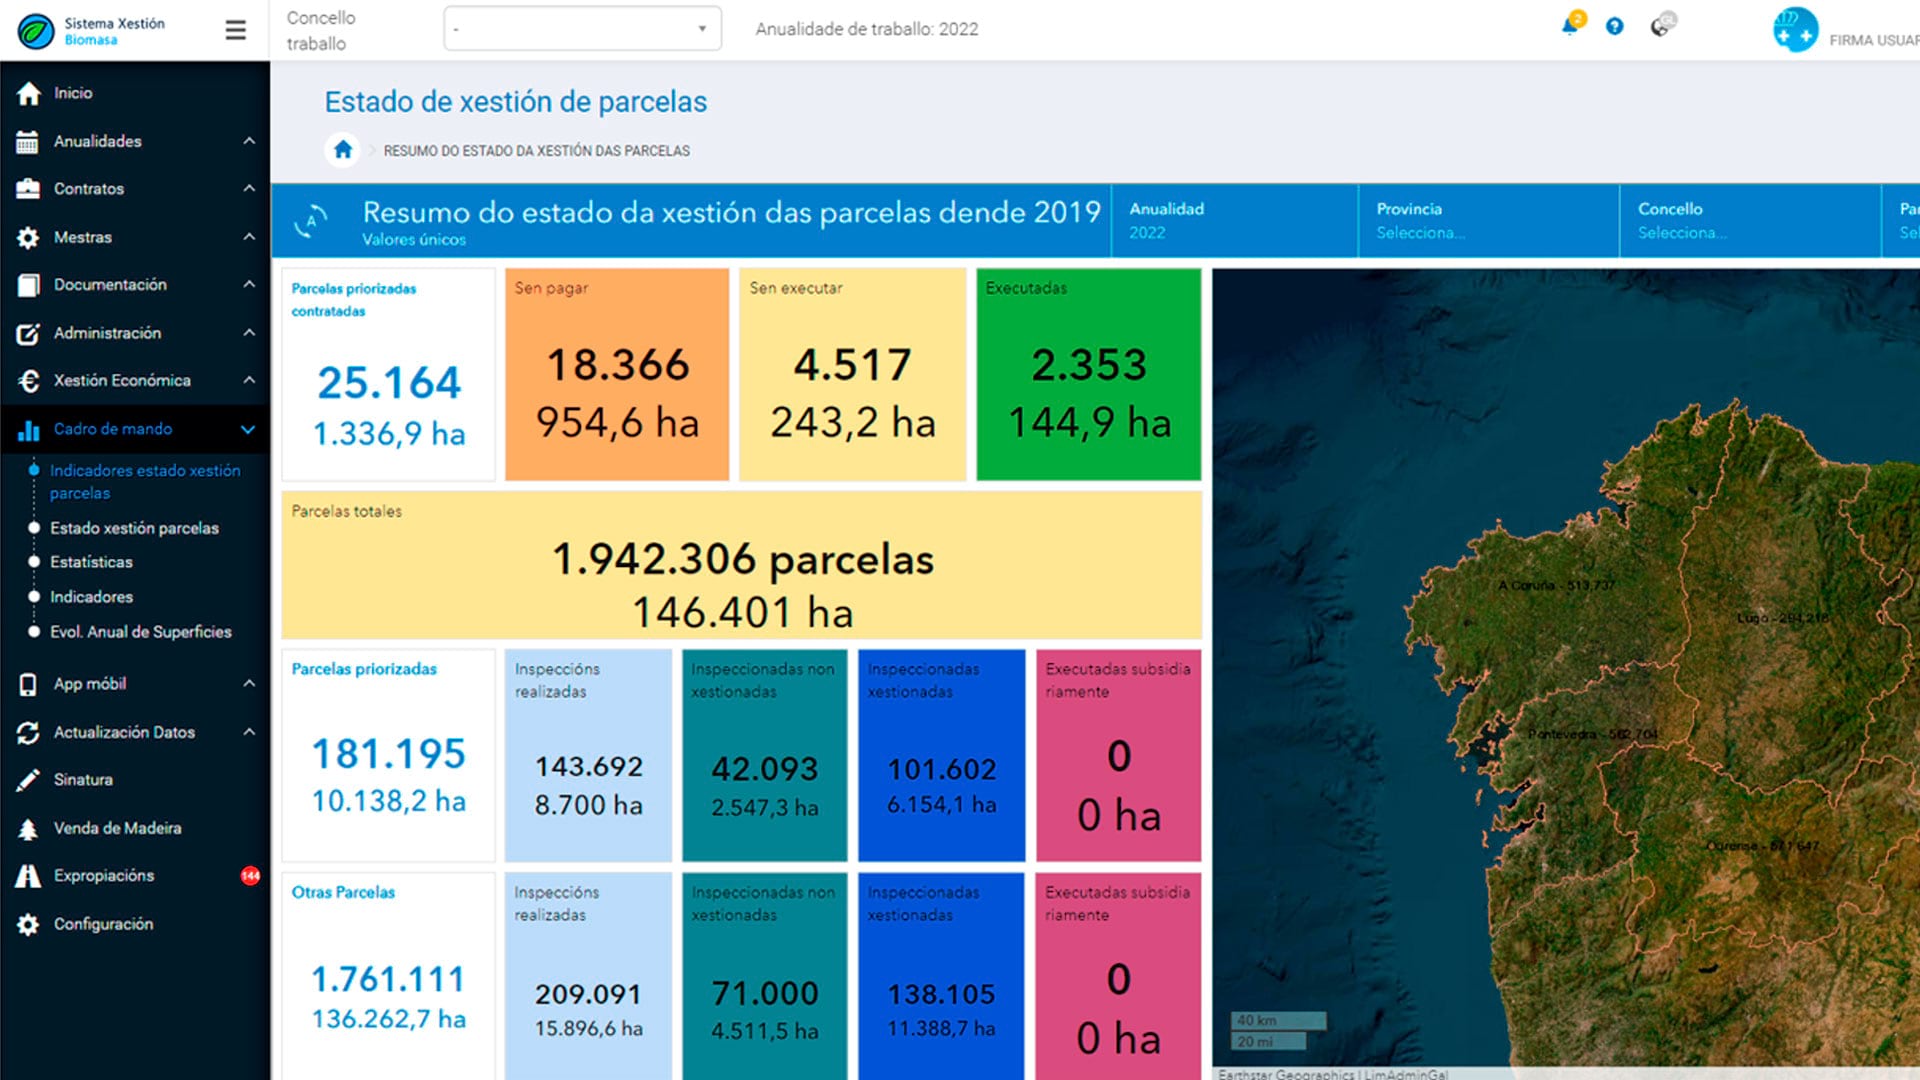The width and height of the screenshot is (1920, 1080).
Task: Click the user avatar icon
Action: [1795, 30]
